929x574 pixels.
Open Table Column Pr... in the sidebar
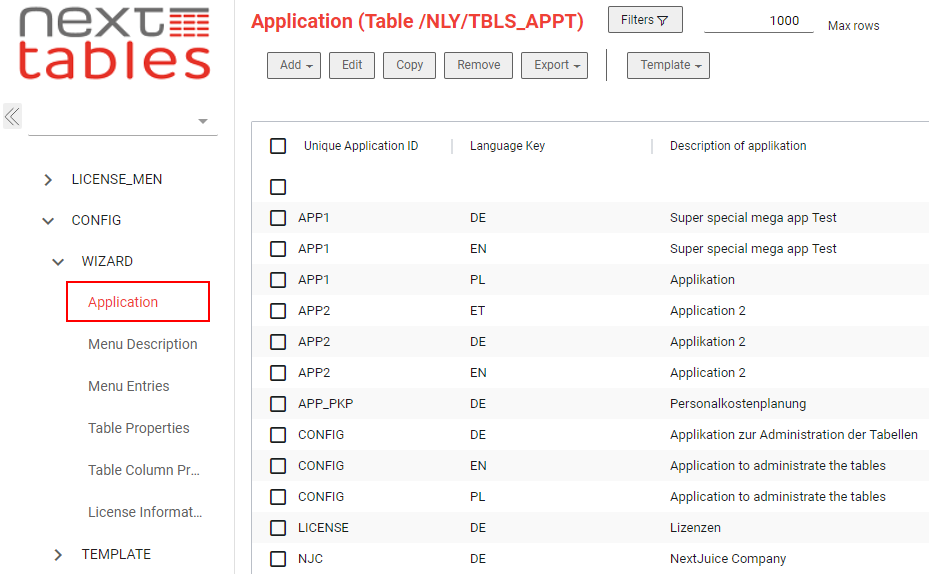(144, 470)
